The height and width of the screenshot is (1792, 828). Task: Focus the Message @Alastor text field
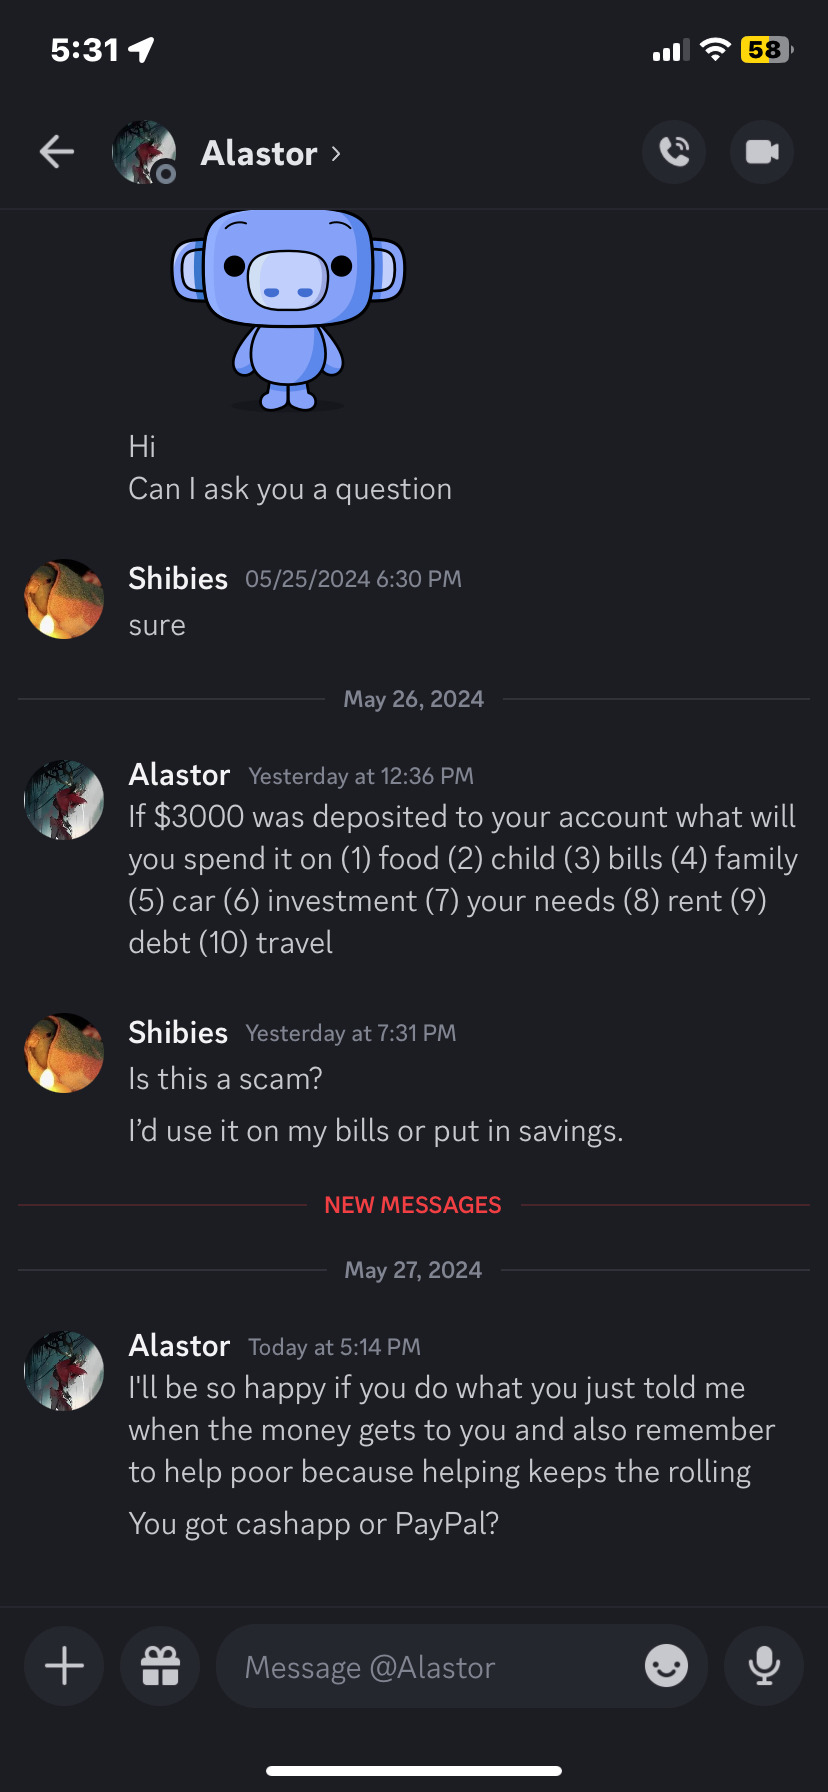click(430, 1667)
